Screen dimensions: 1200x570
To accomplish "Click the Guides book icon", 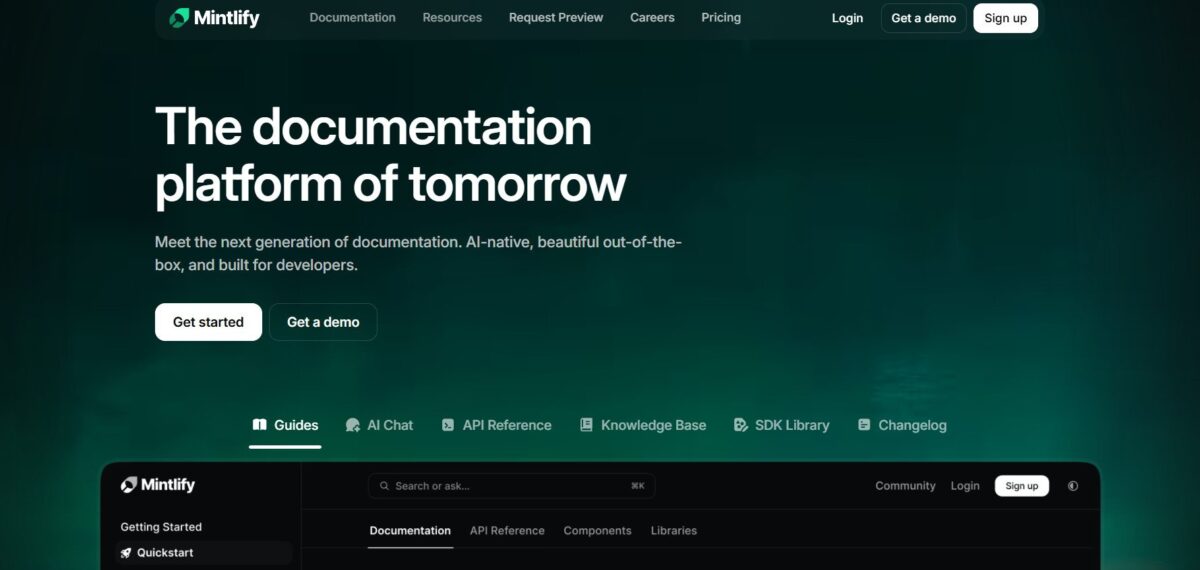I will (260, 425).
